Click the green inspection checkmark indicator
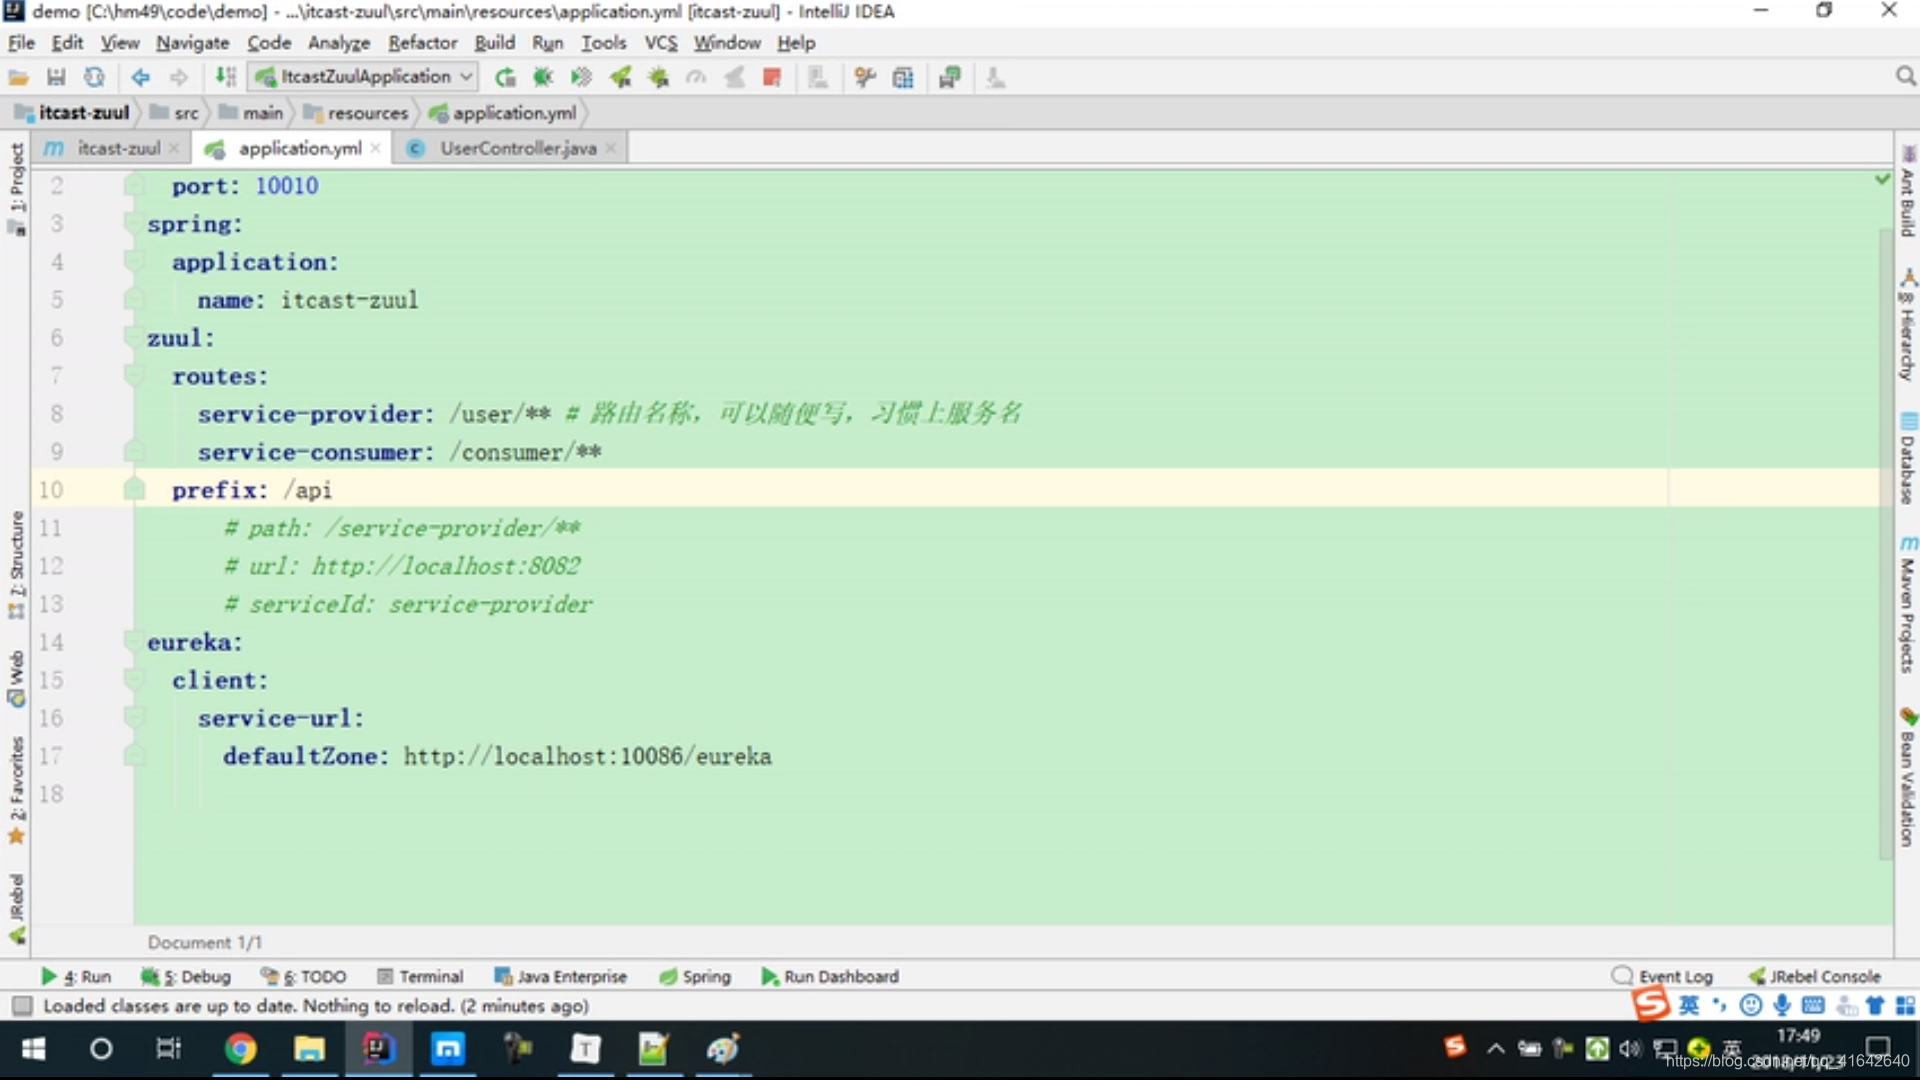The image size is (1920, 1080). pos(1883,178)
